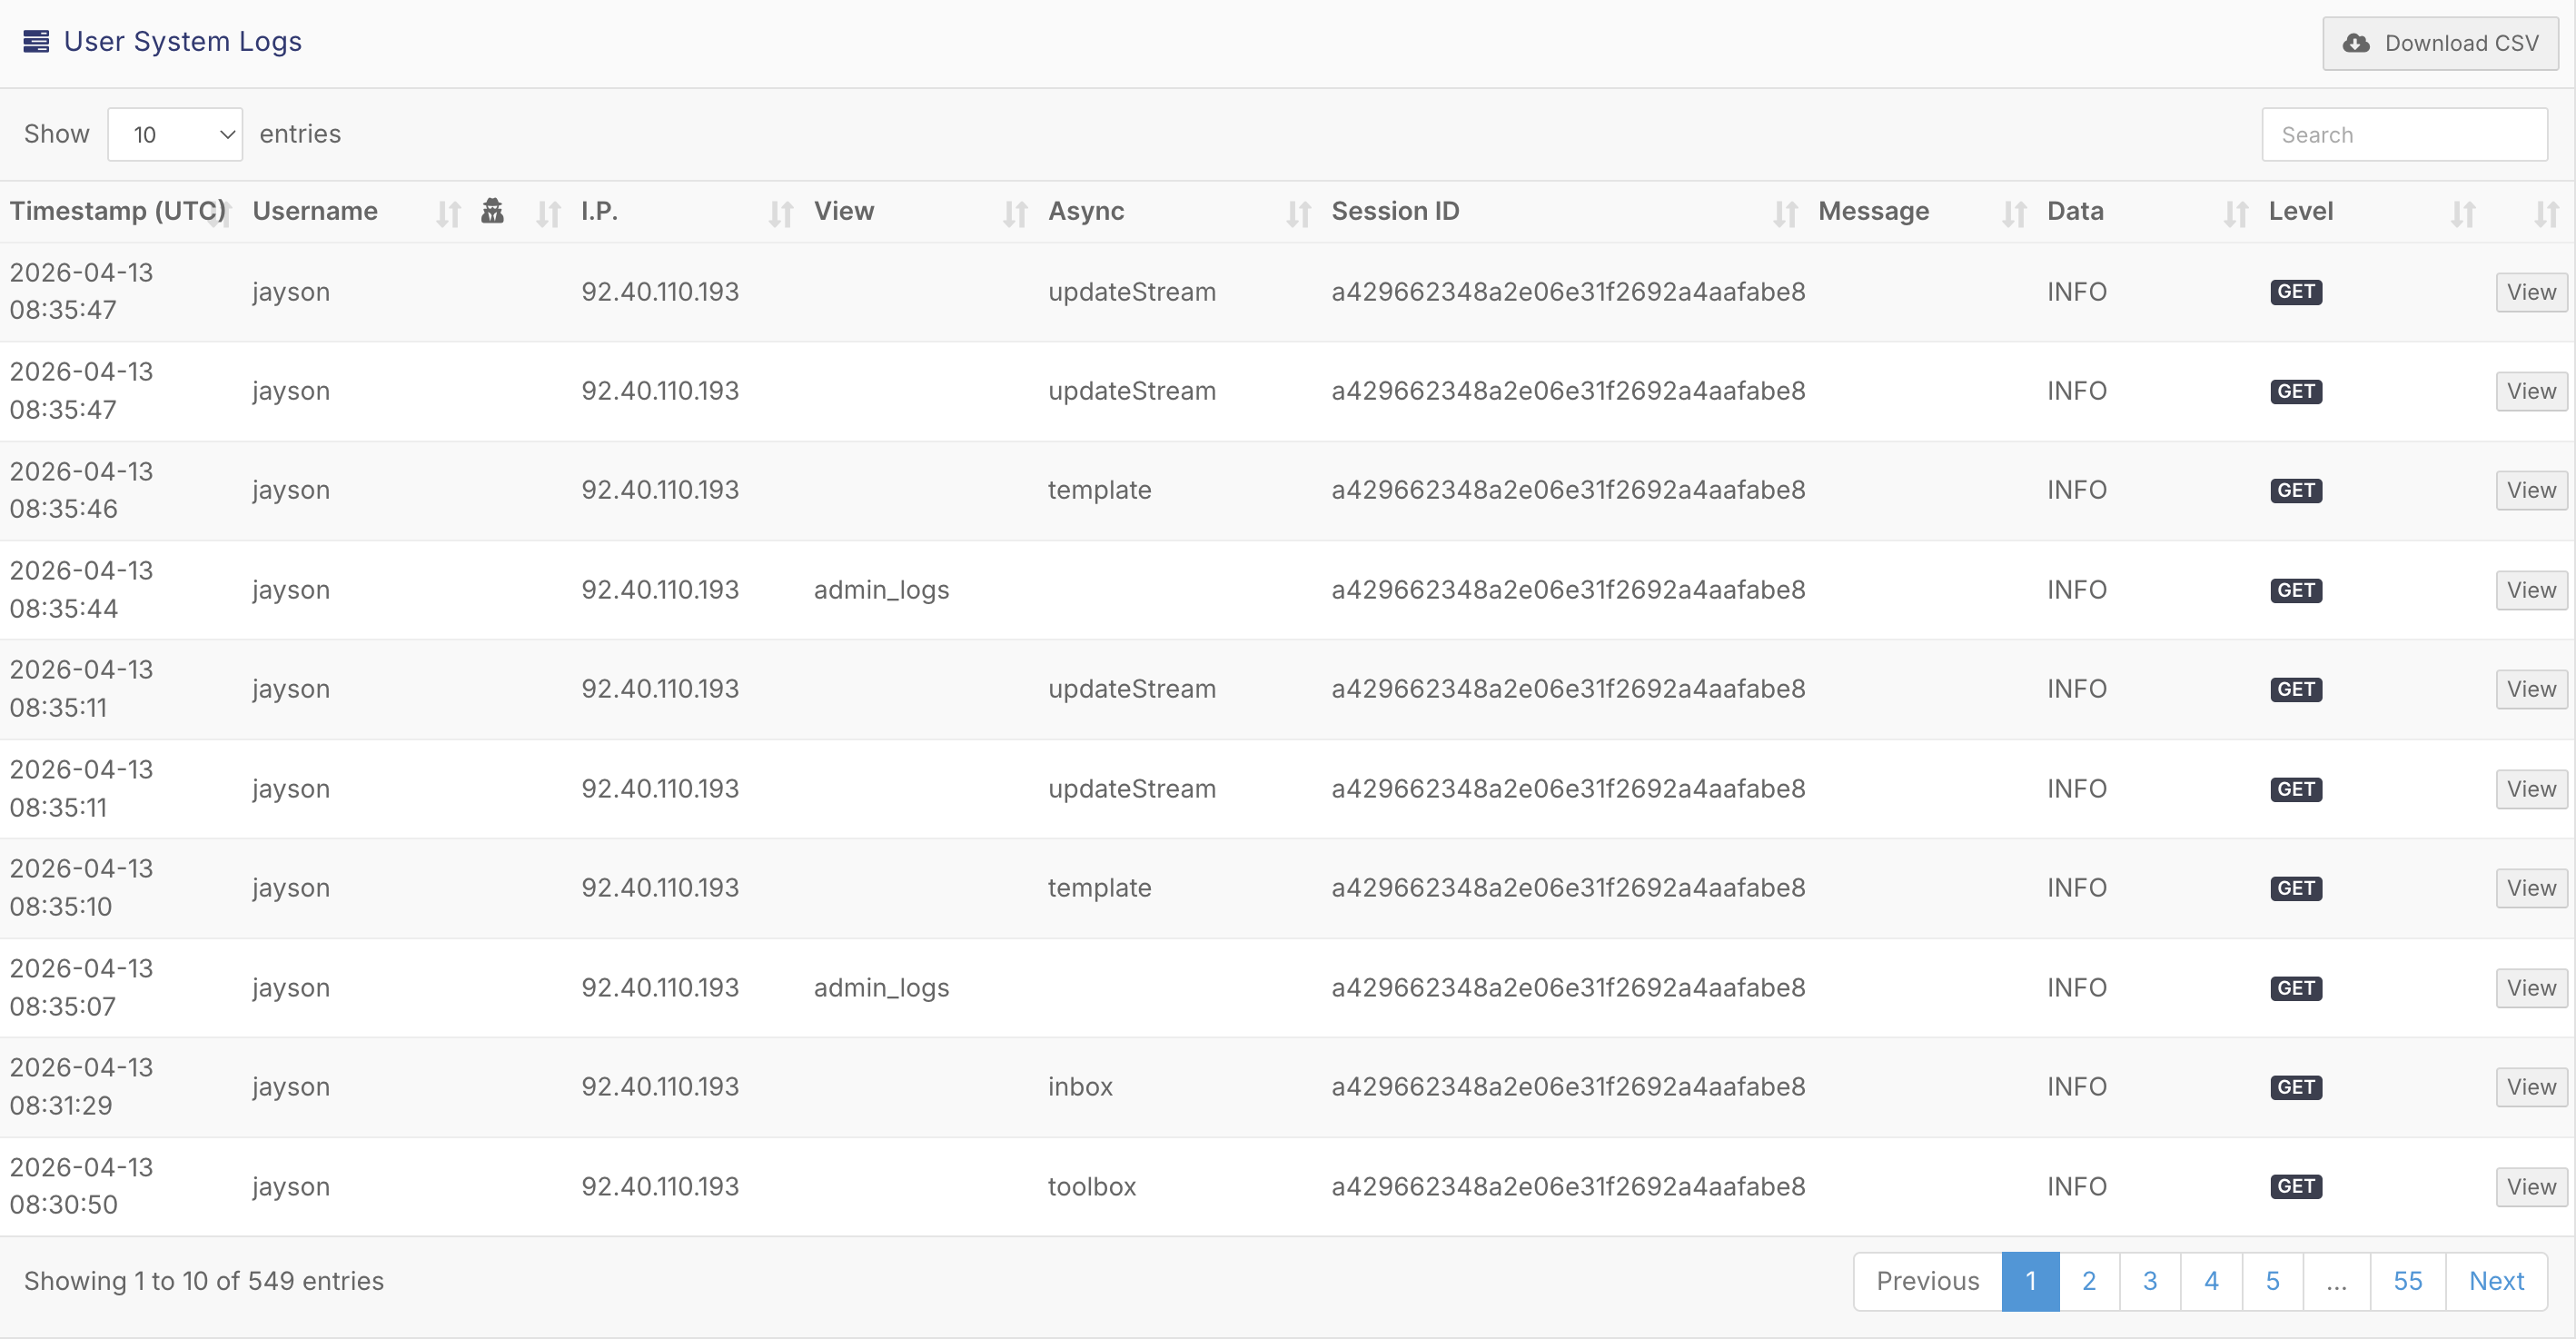Click the session ID in the 08:31:29 row

pyautogui.click(x=1568, y=1087)
